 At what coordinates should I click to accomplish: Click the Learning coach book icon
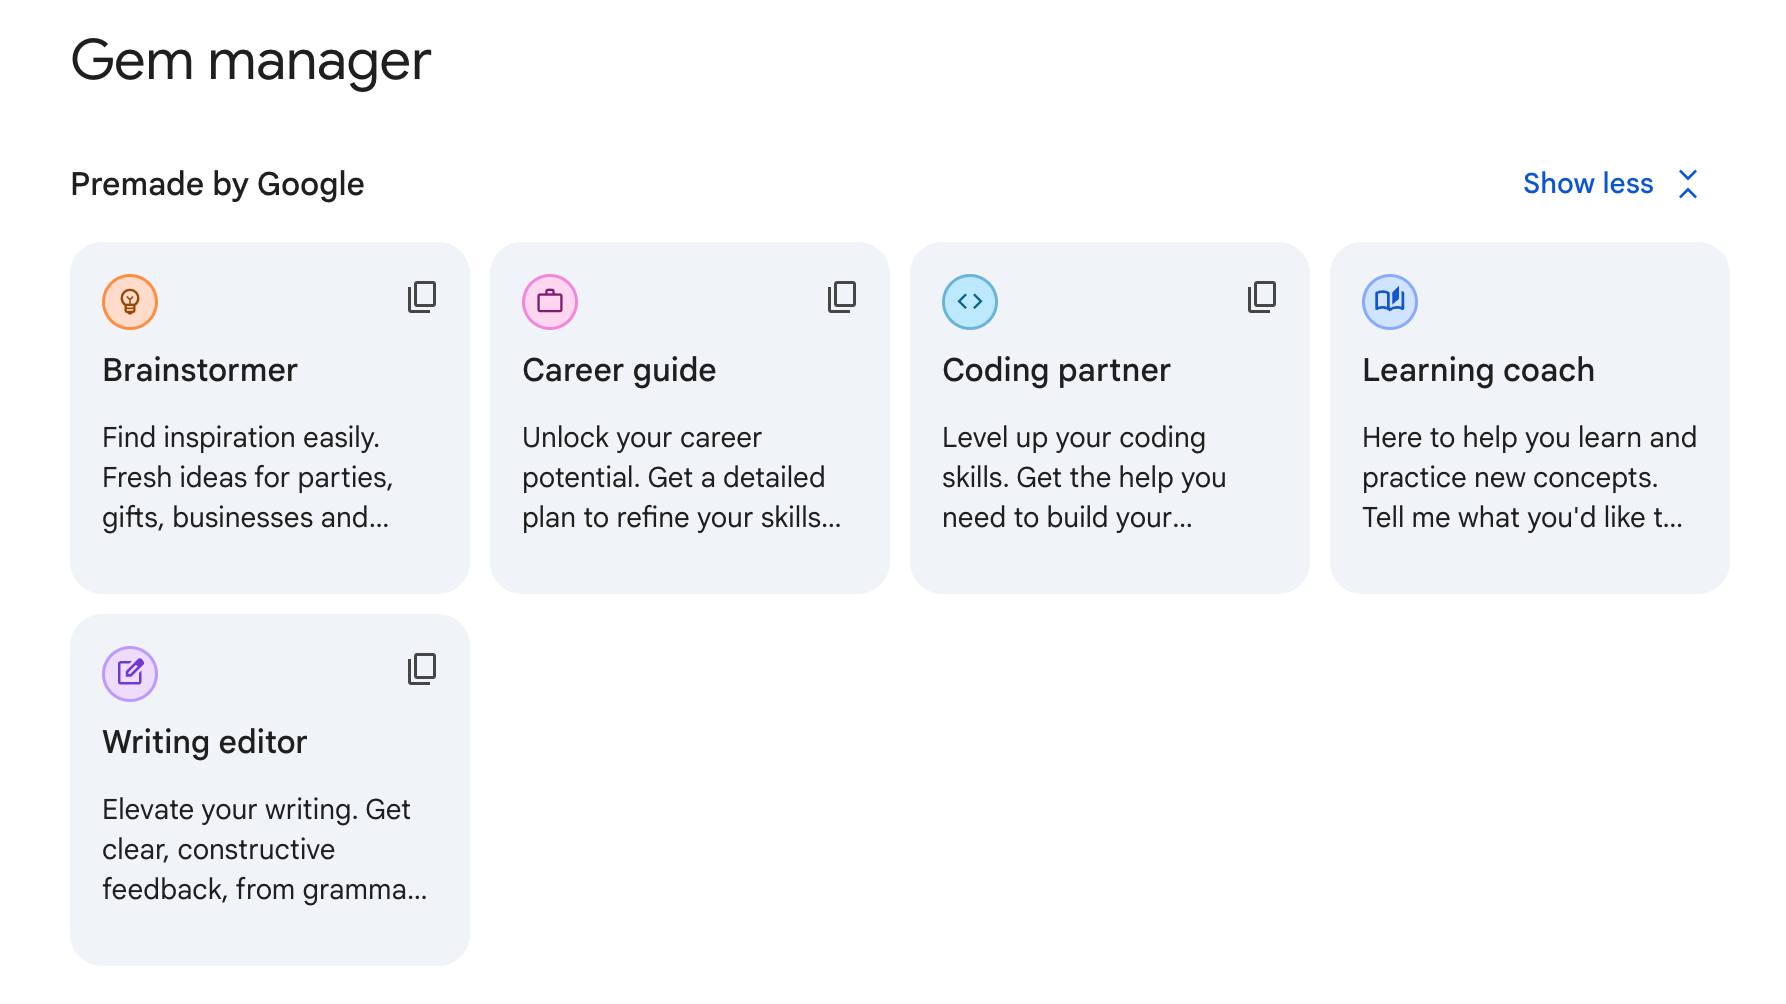tap(1390, 302)
